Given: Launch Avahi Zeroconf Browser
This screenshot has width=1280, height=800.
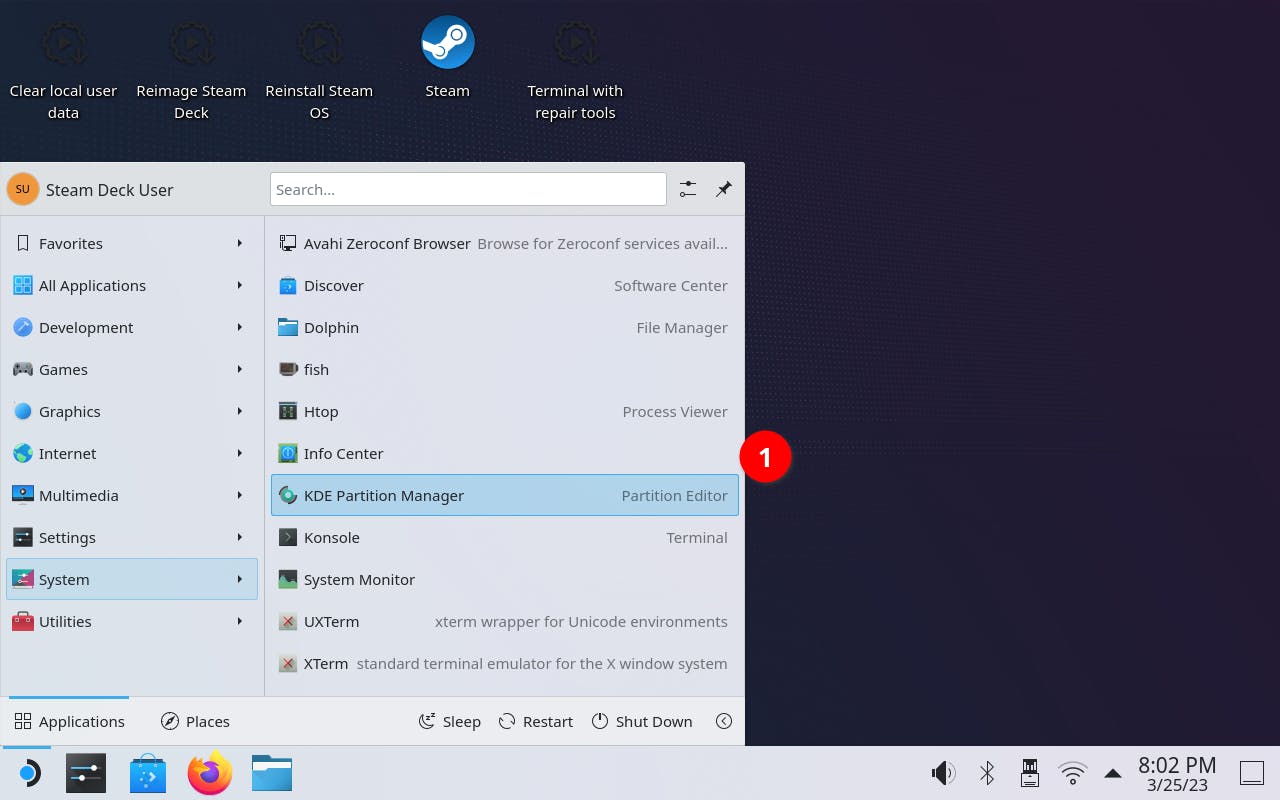Looking at the screenshot, I should (505, 243).
